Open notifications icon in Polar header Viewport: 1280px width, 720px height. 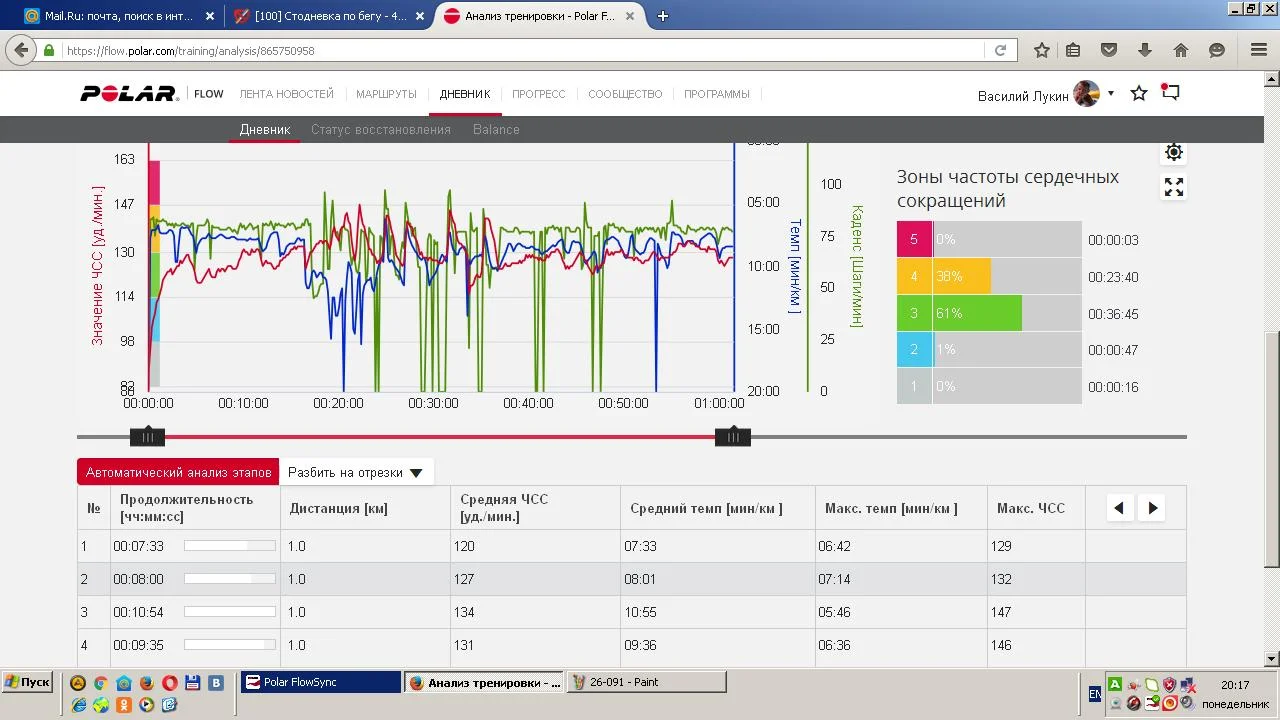[1171, 93]
